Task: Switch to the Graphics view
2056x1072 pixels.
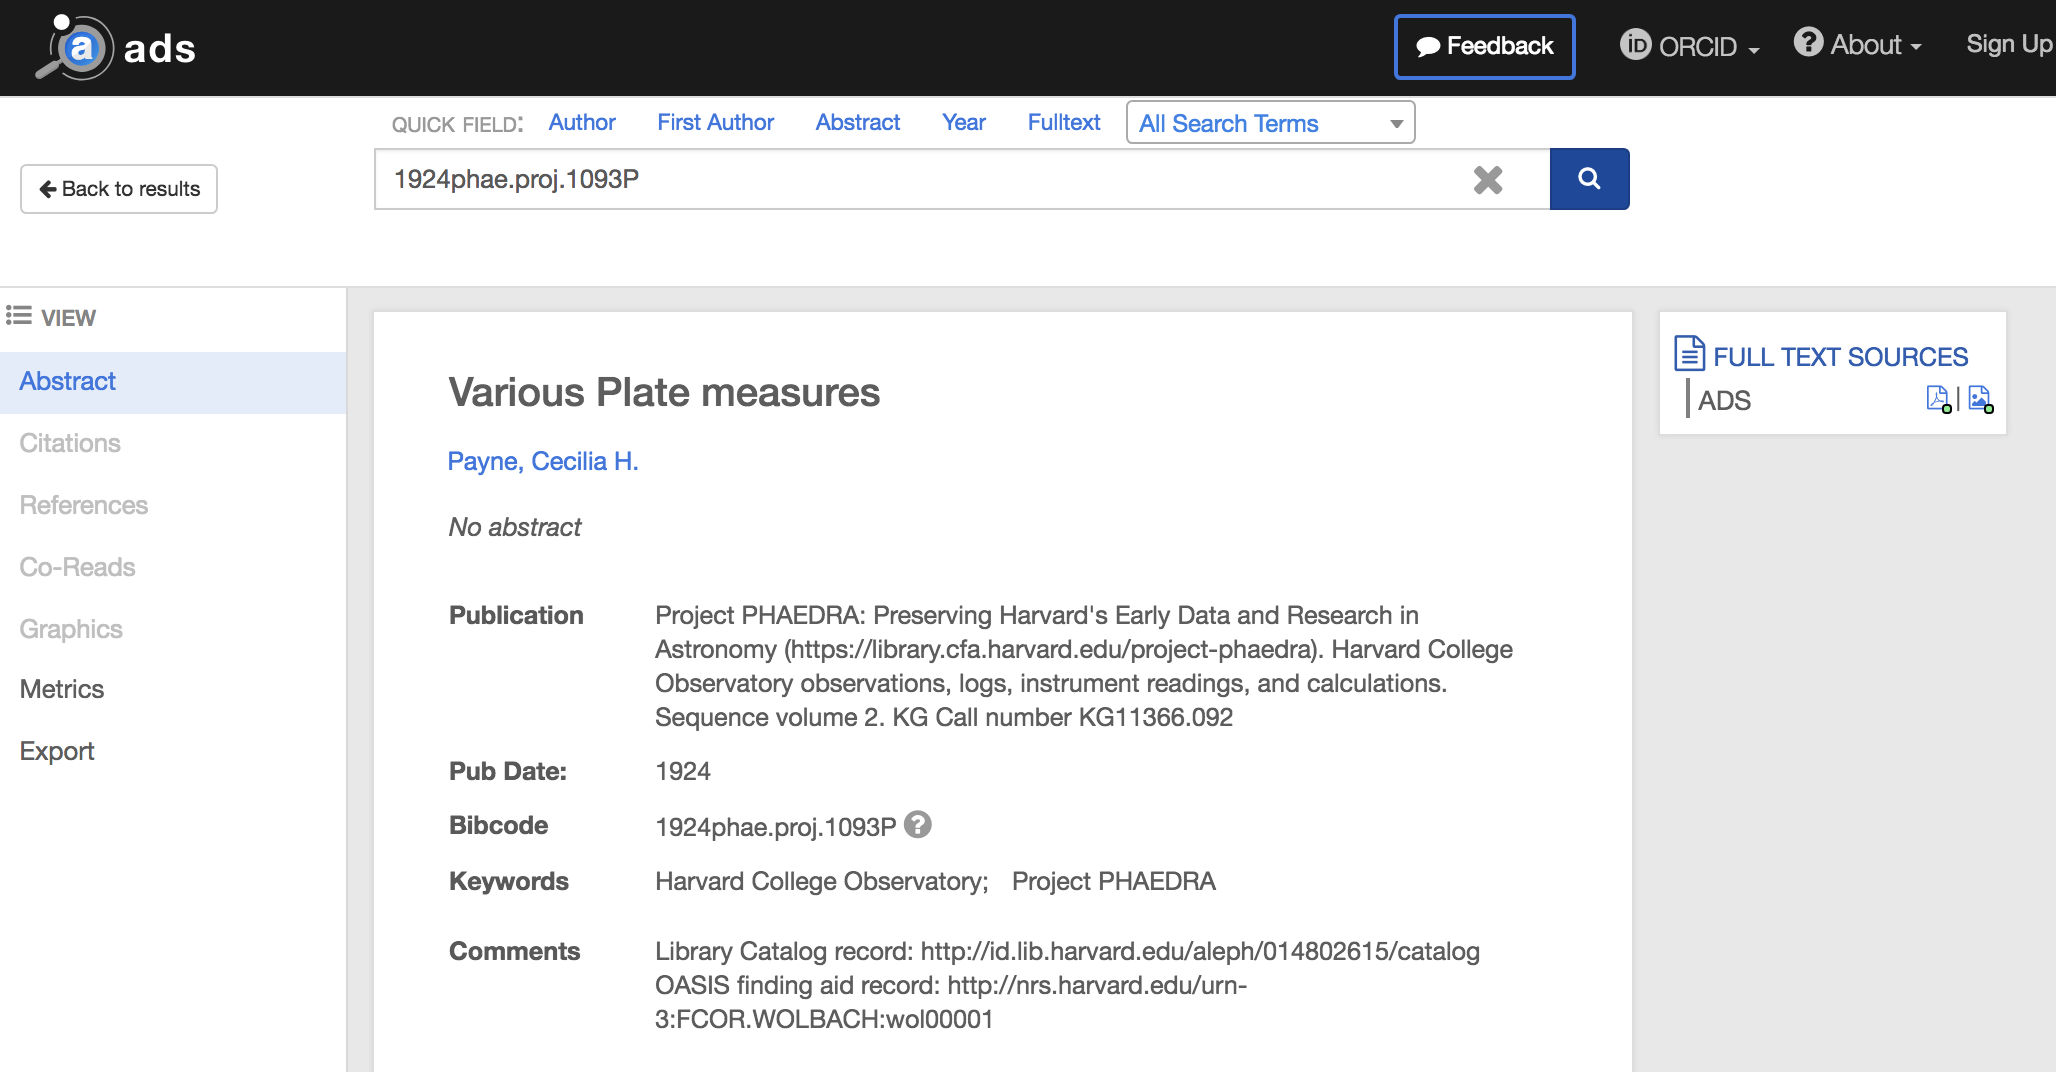Action: (71, 629)
